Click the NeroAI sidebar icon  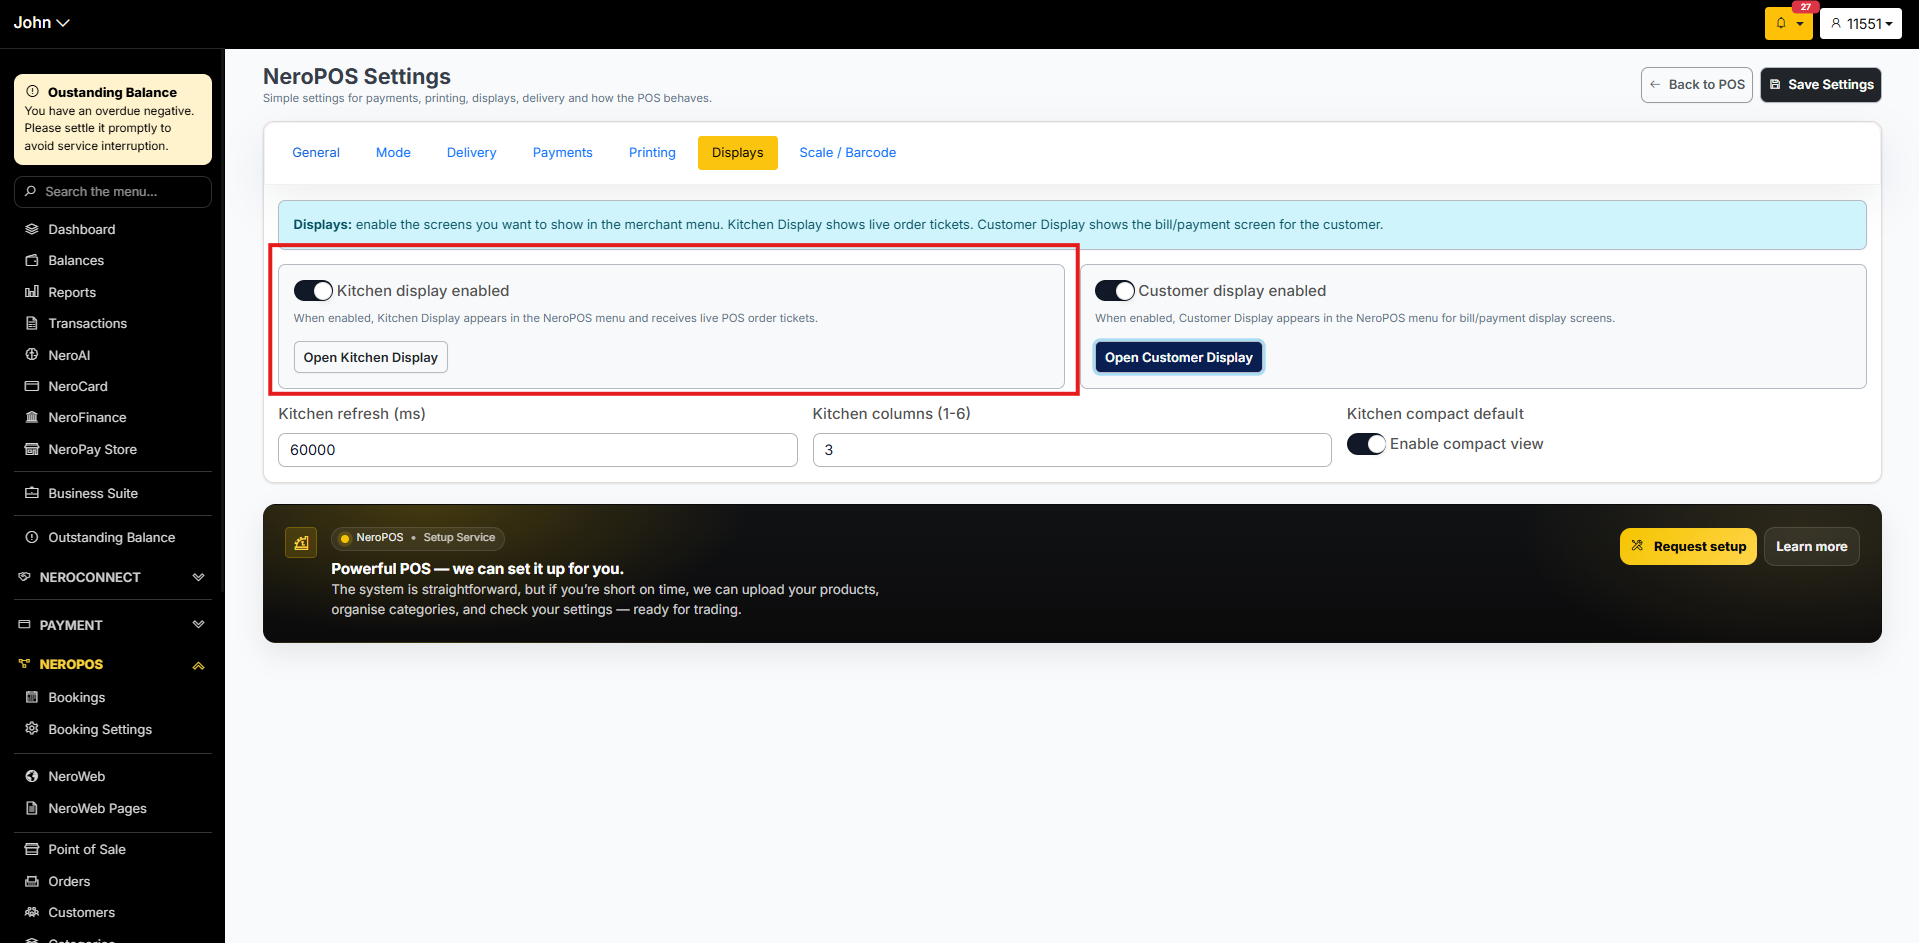[32, 355]
